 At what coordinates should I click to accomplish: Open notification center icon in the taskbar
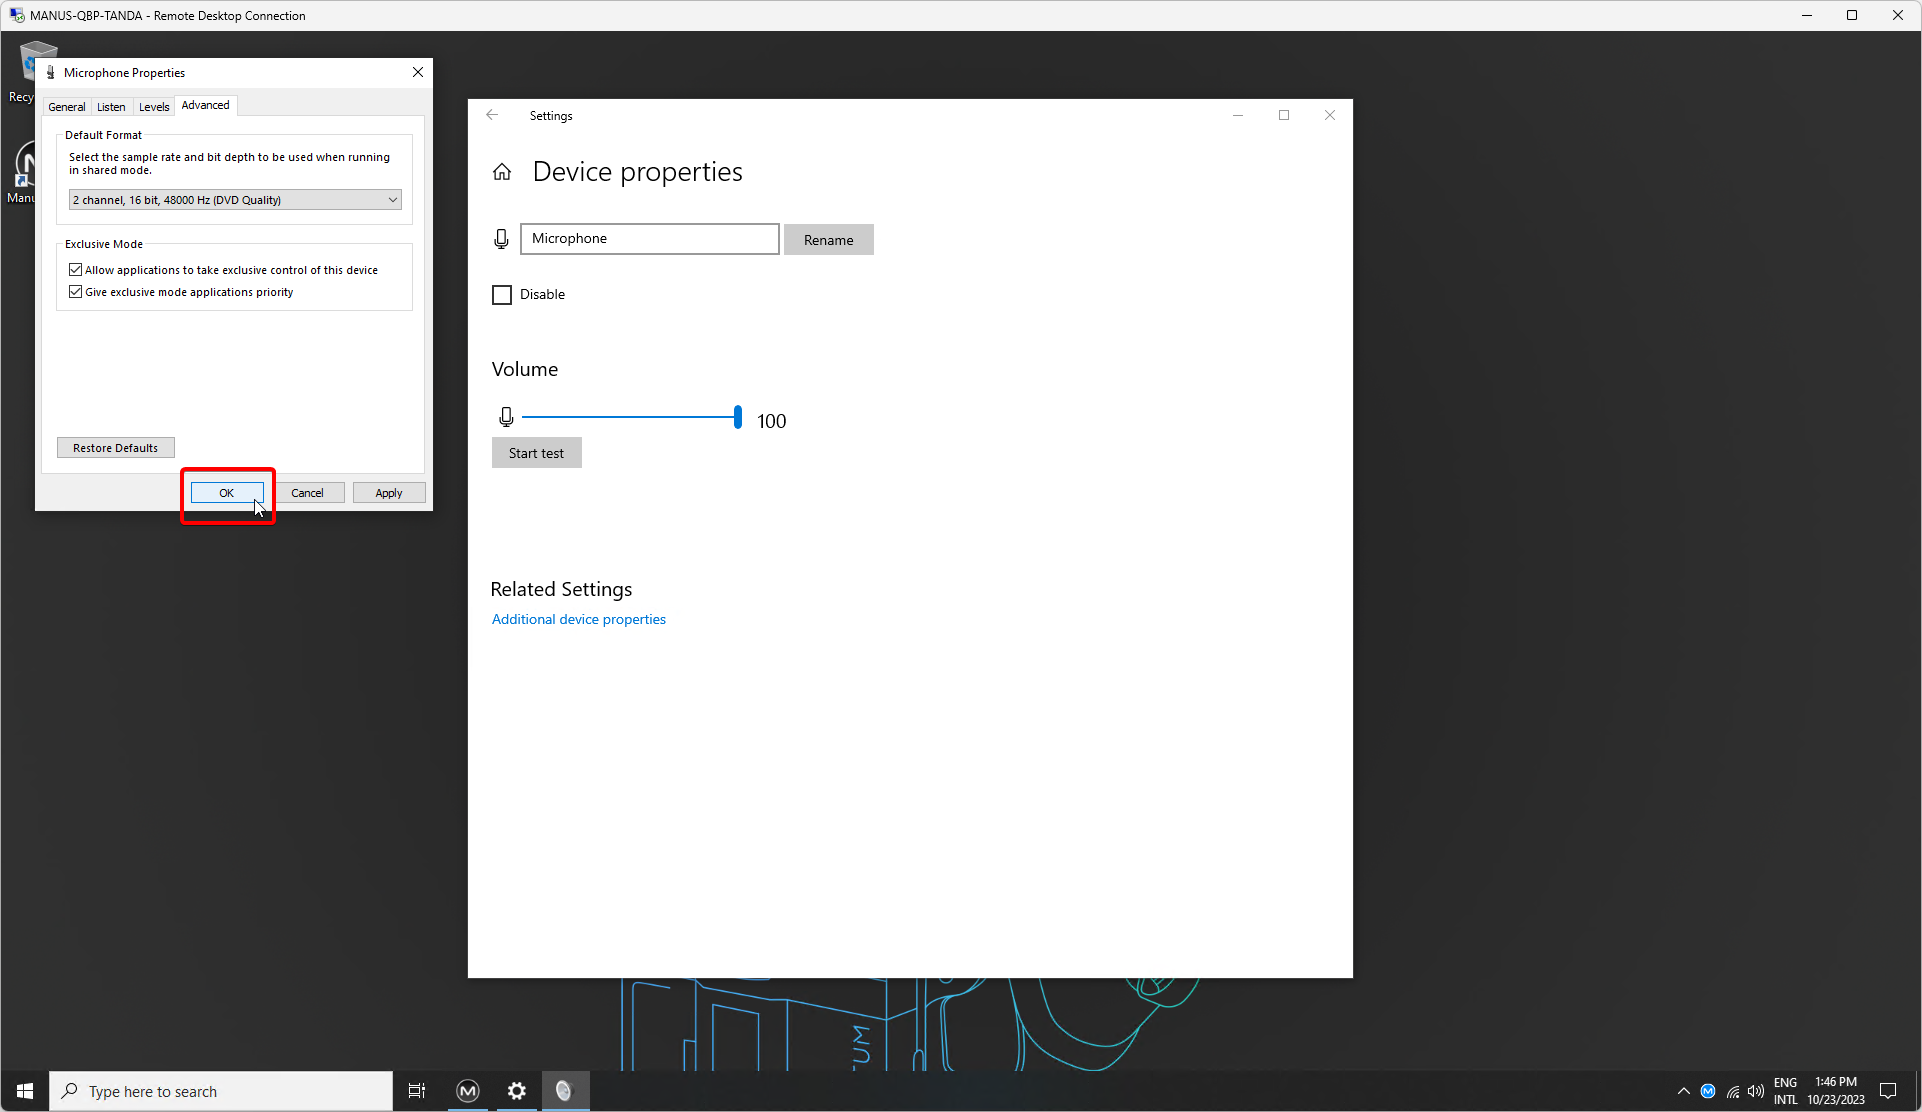click(1888, 1091)
